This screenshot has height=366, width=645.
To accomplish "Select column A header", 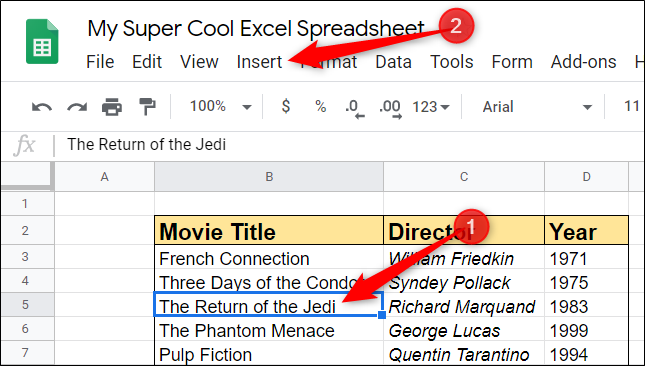I will point(104,177).
